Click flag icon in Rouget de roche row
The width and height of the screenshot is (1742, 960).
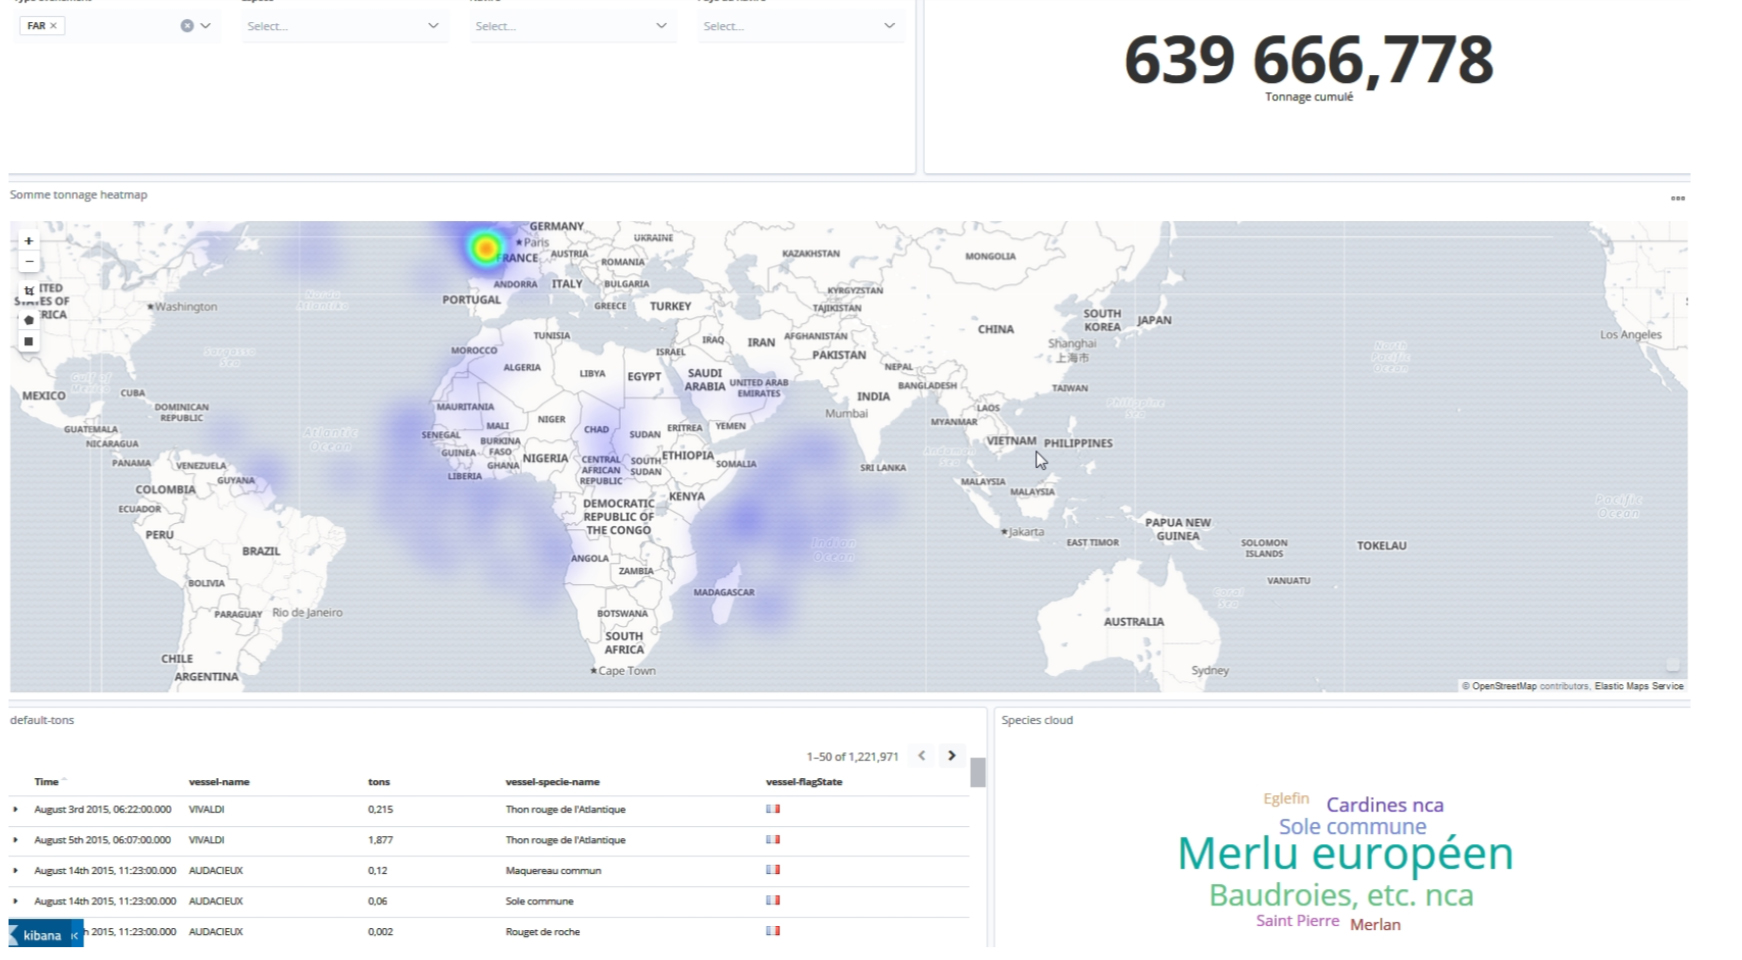tap(773, 931)
